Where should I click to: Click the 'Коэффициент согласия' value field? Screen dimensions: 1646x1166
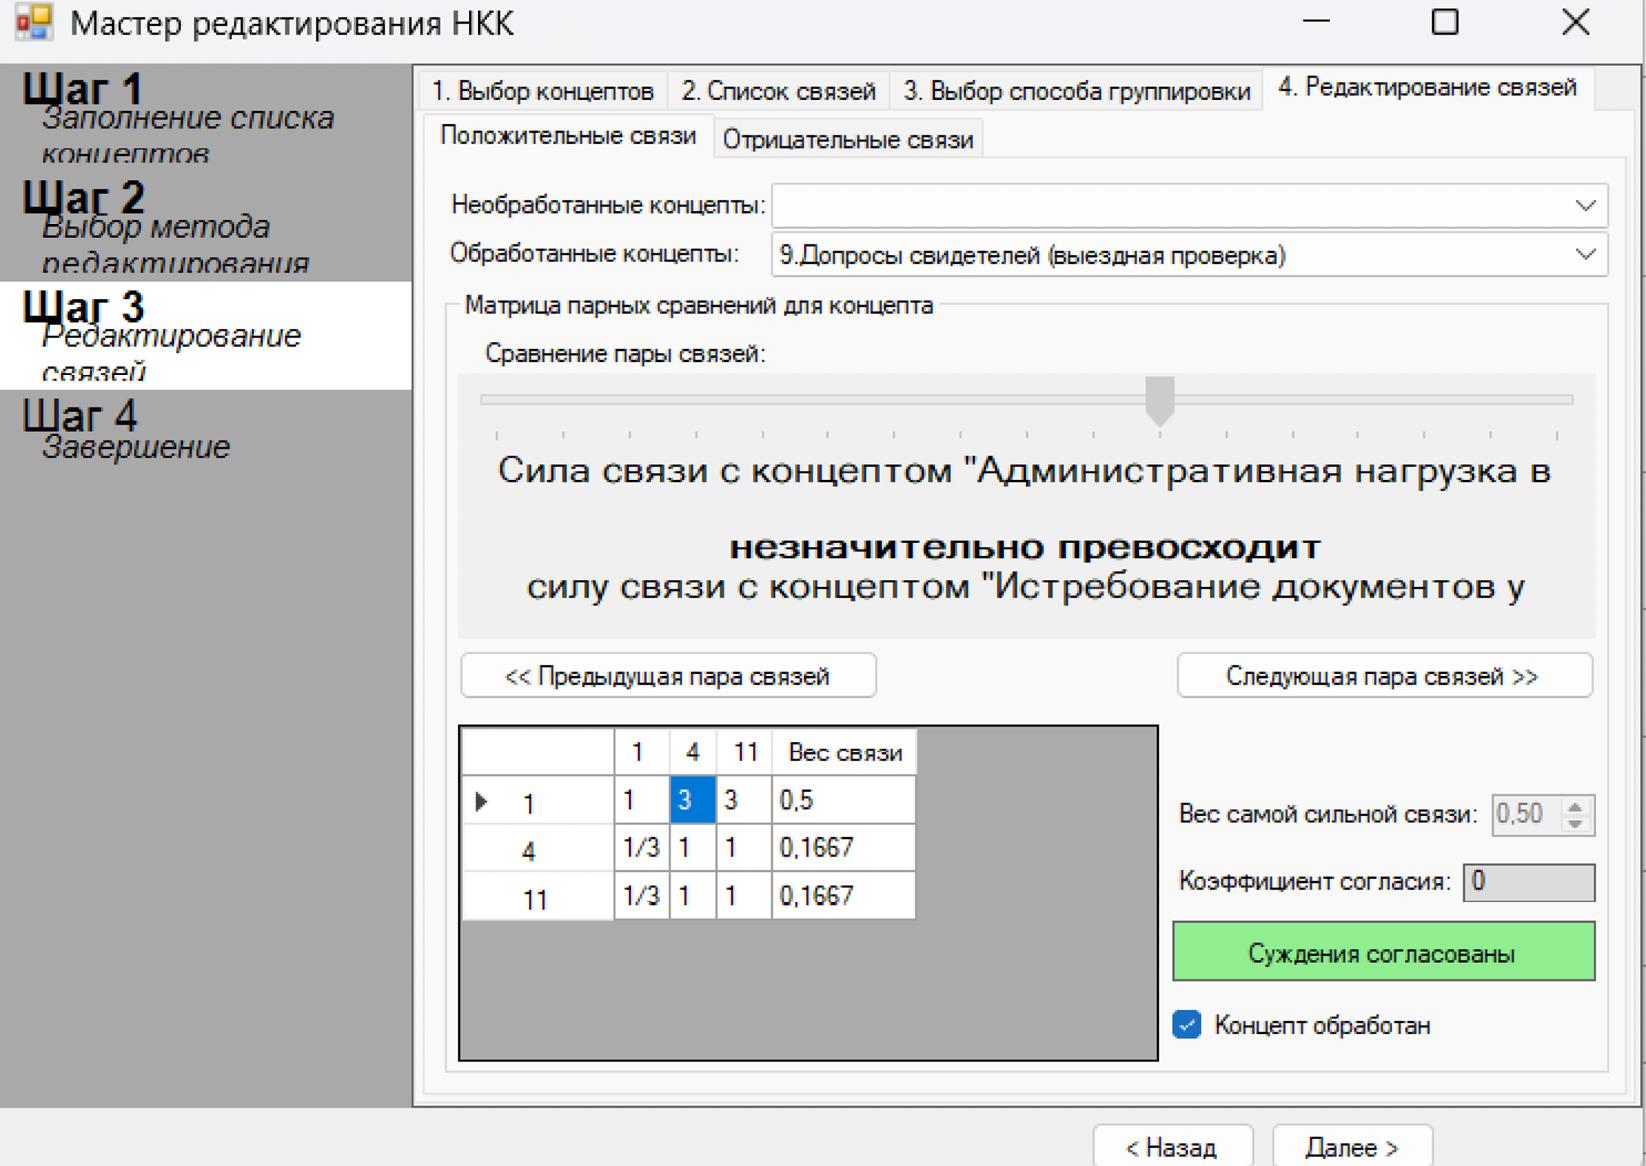[1527, 882]
